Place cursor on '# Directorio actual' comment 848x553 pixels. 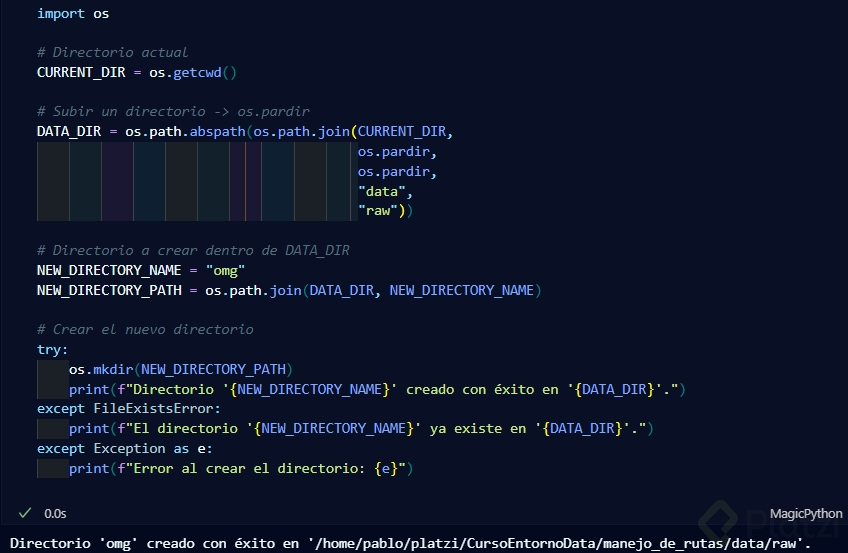112,52
